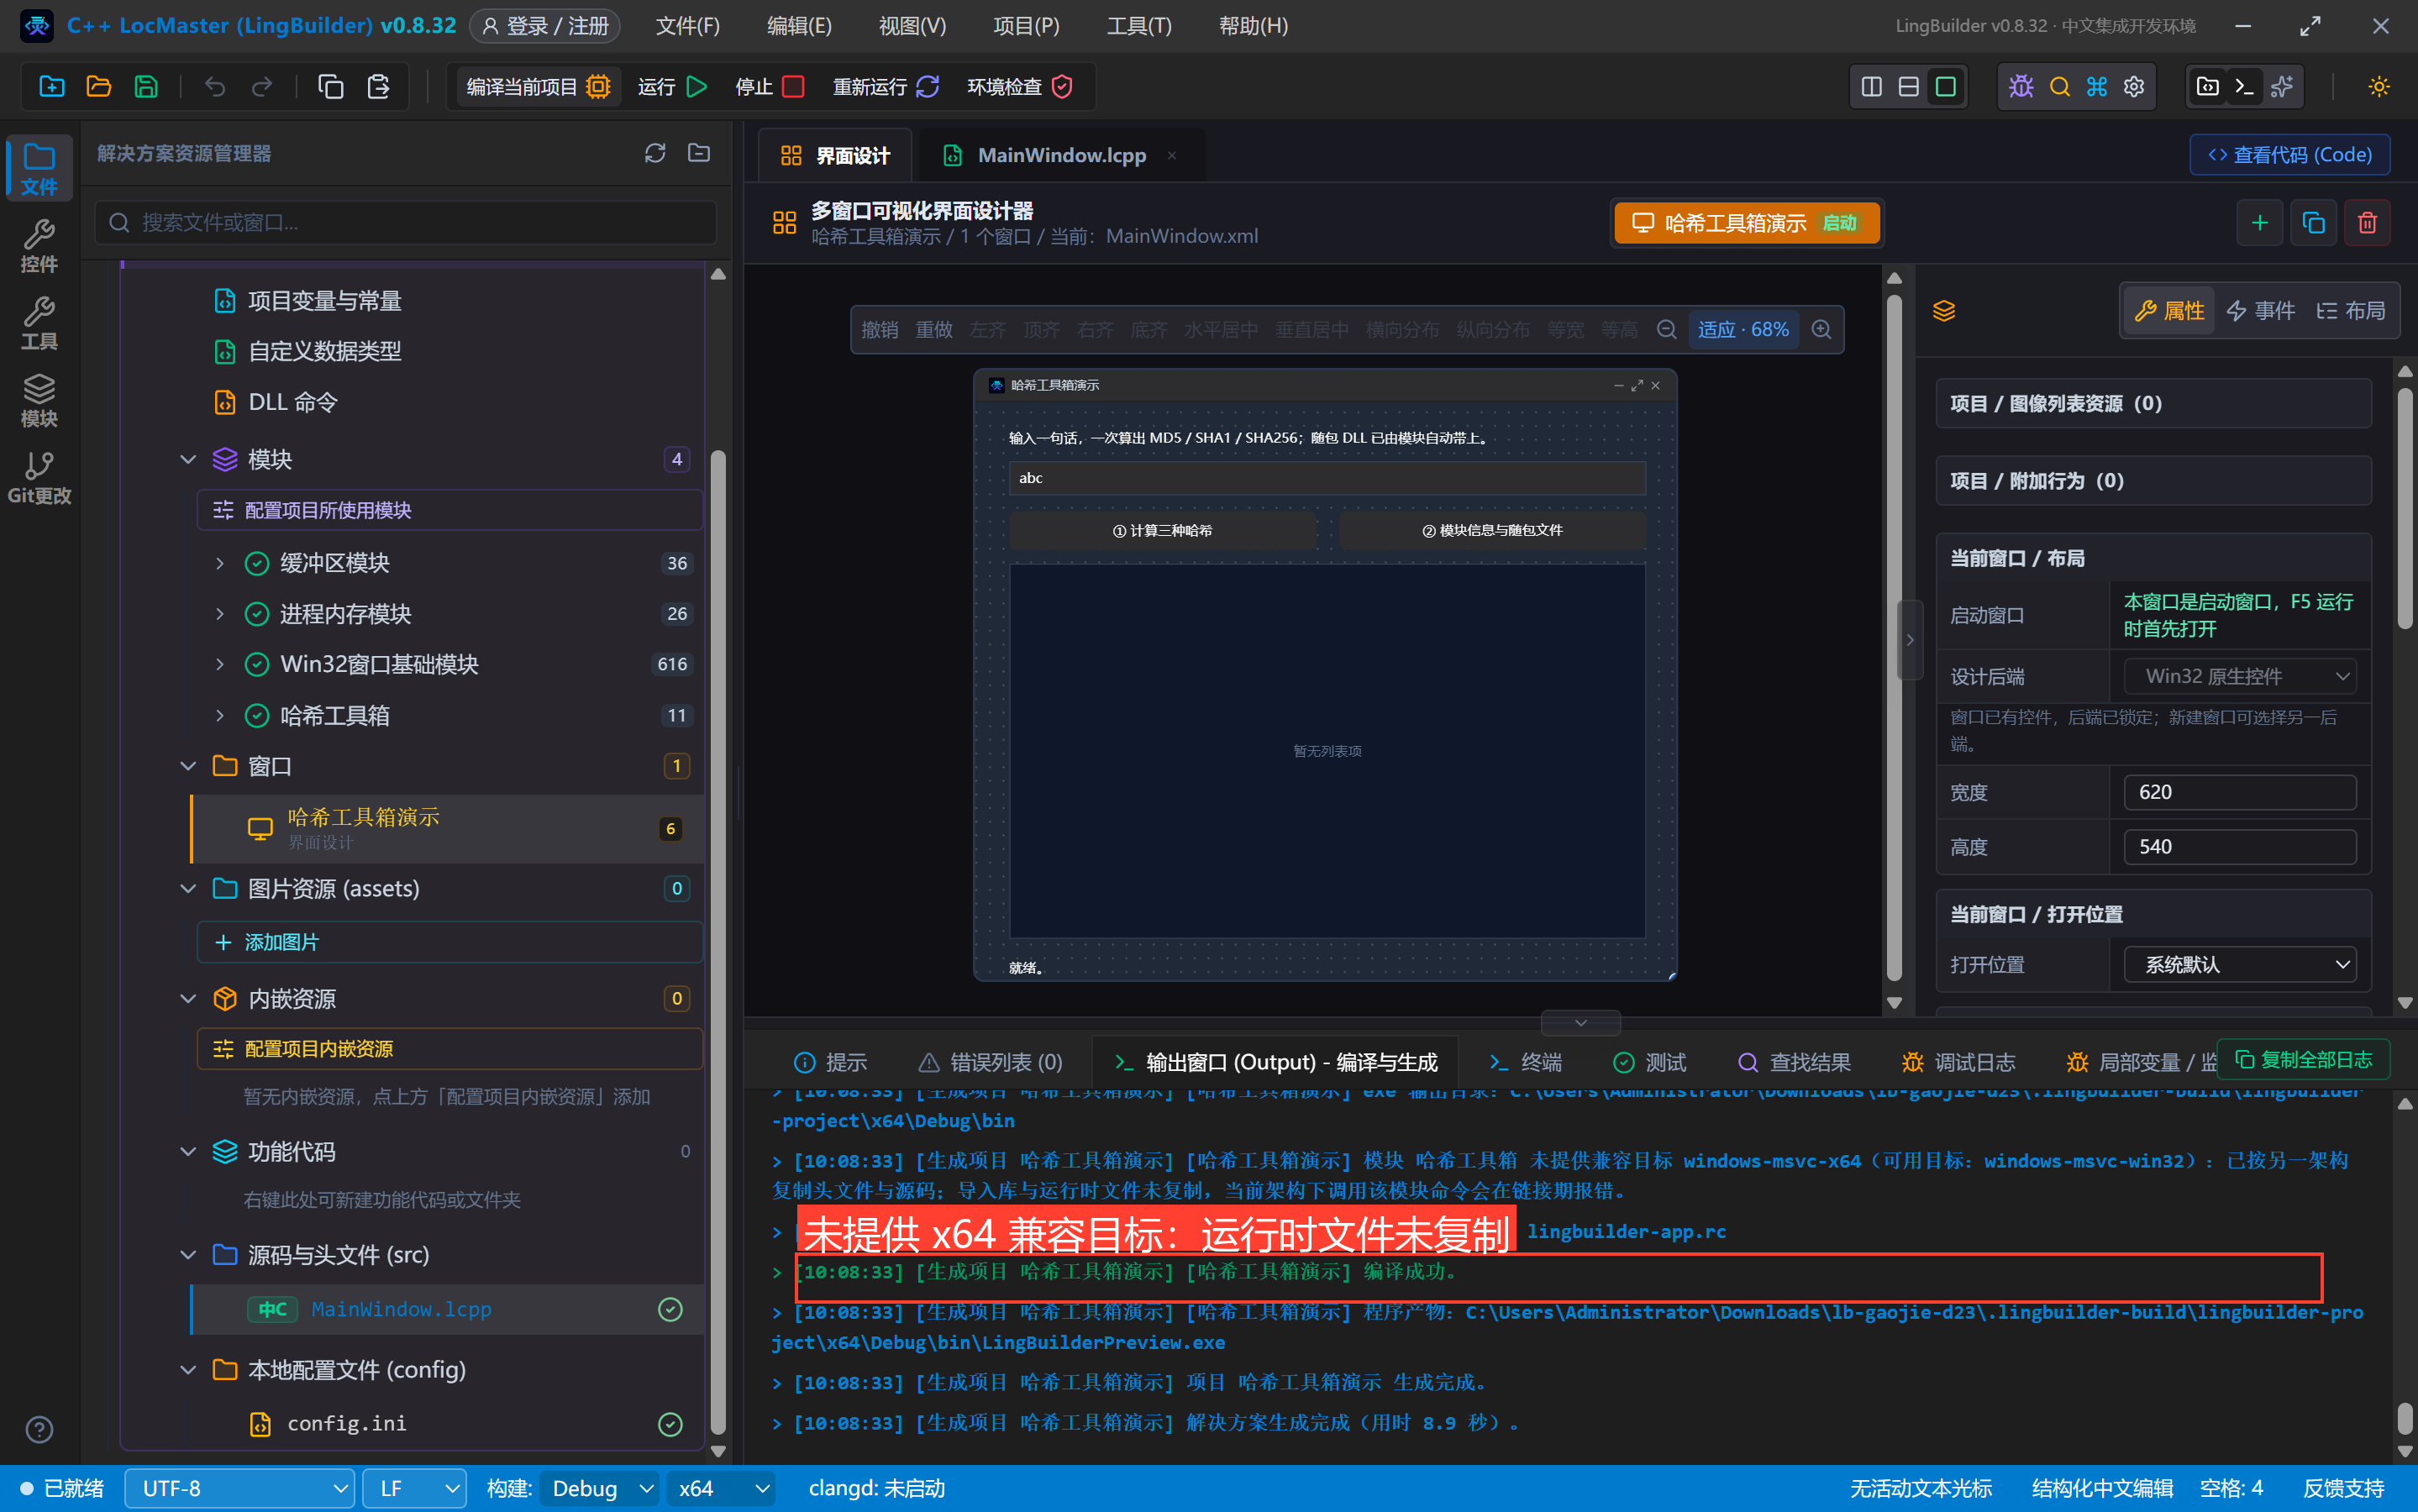Click the red trash delete window icon
The image size is (2418, 1512).
2367,222
